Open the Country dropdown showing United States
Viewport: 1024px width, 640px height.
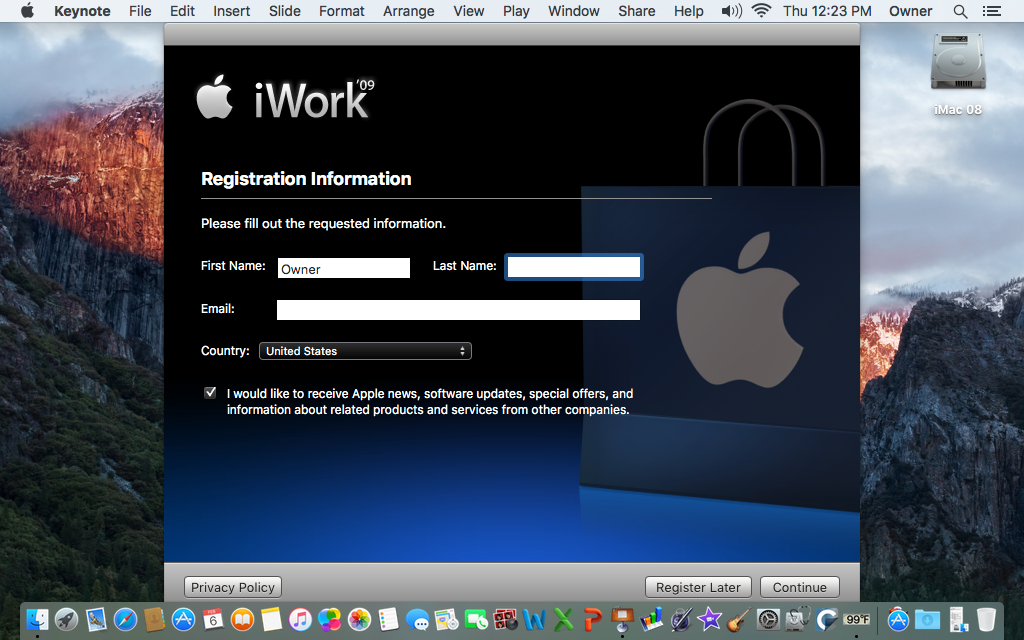point(365,351)
